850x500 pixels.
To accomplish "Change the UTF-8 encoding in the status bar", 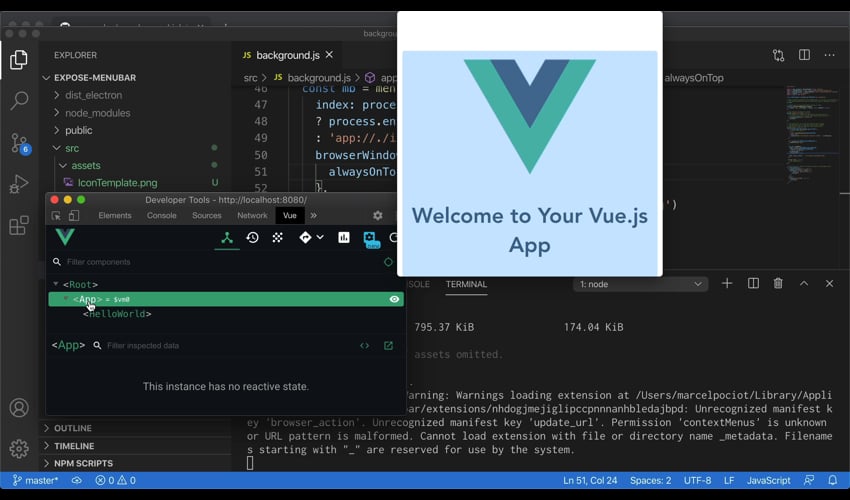I will coord(697,480).
